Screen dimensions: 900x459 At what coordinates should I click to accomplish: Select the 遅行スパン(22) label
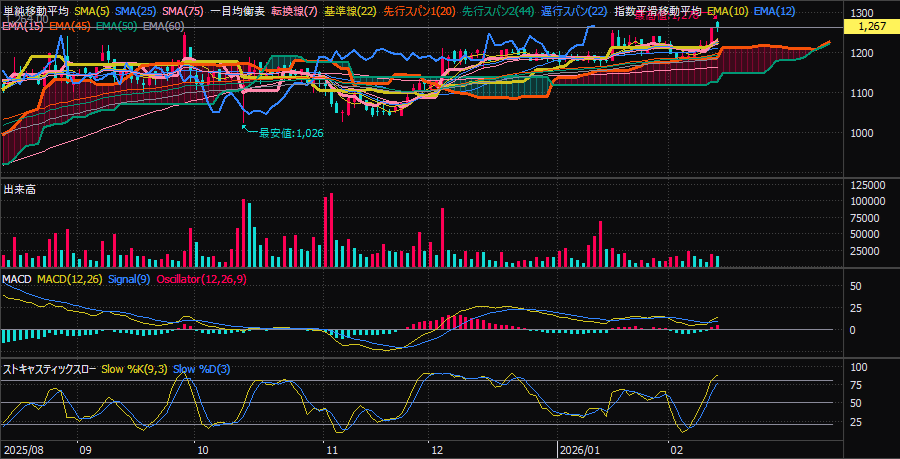(574, 11)
